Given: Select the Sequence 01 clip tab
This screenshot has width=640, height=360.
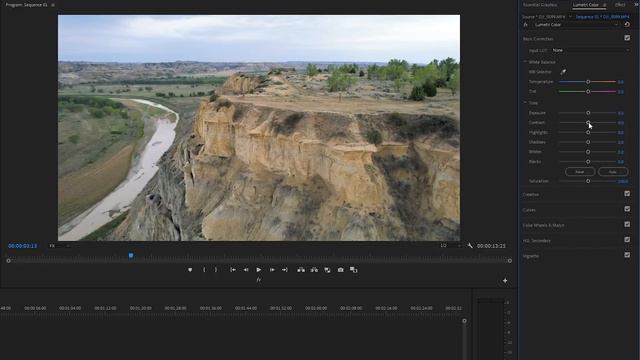Looking at the screenshot, I should (602, 17).
